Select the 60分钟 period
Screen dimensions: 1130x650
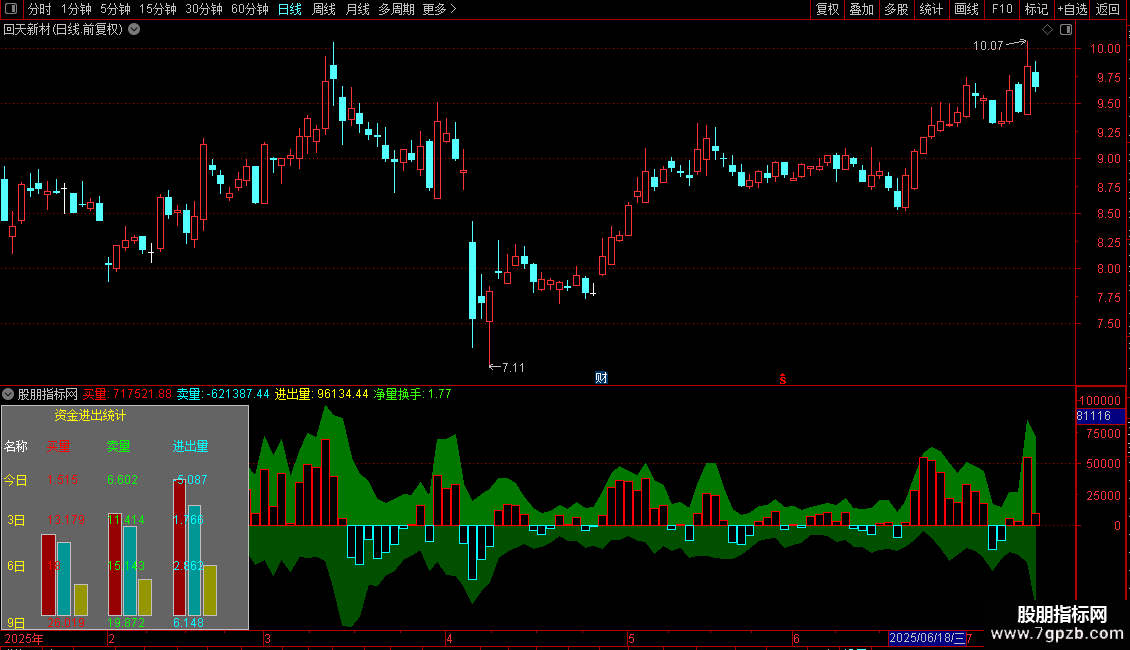[x=250, y=9]
